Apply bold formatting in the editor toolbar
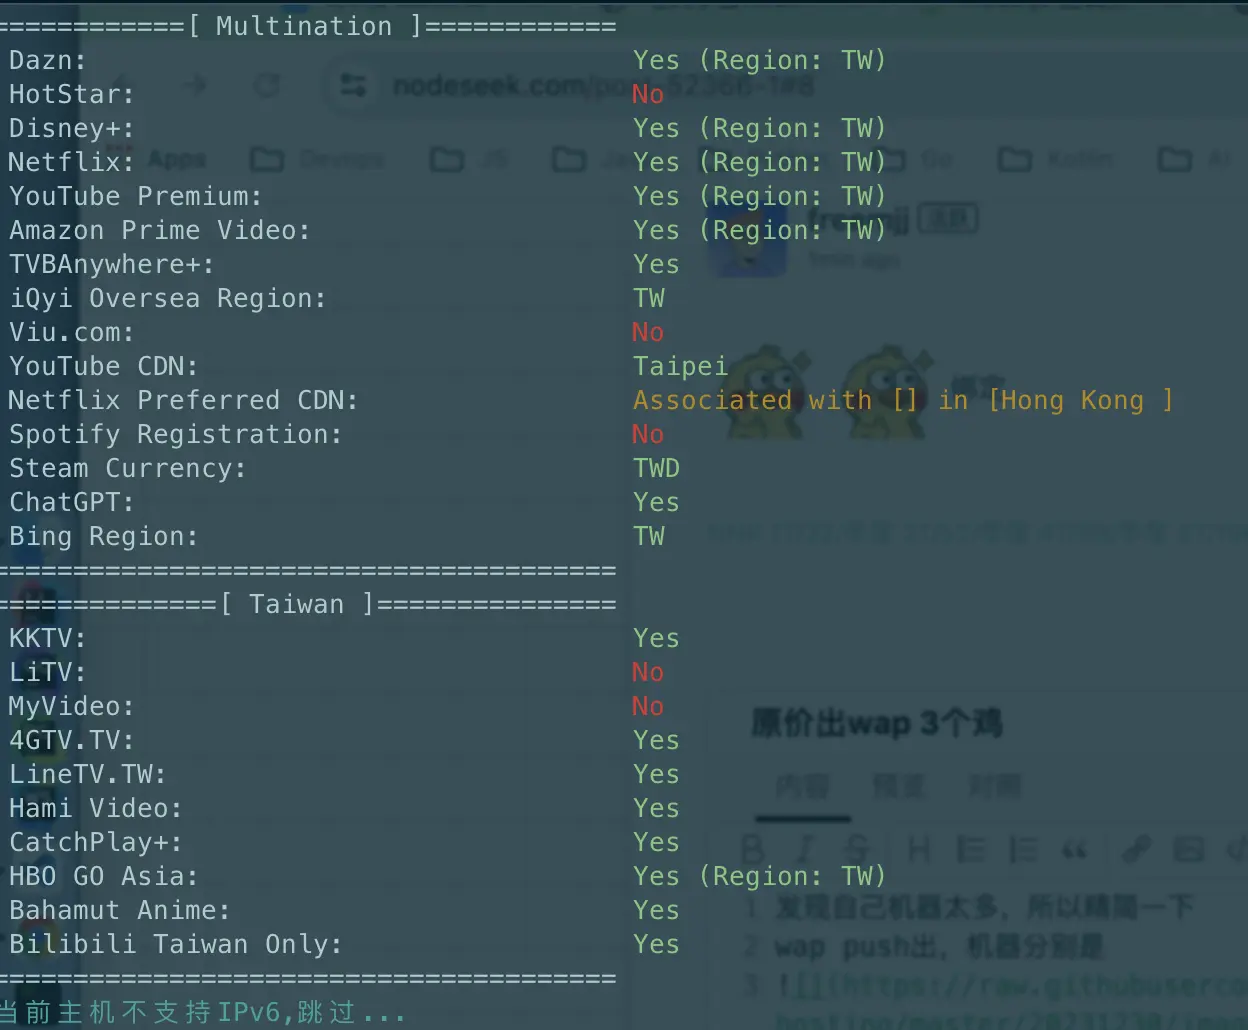 tap(752, 850)
